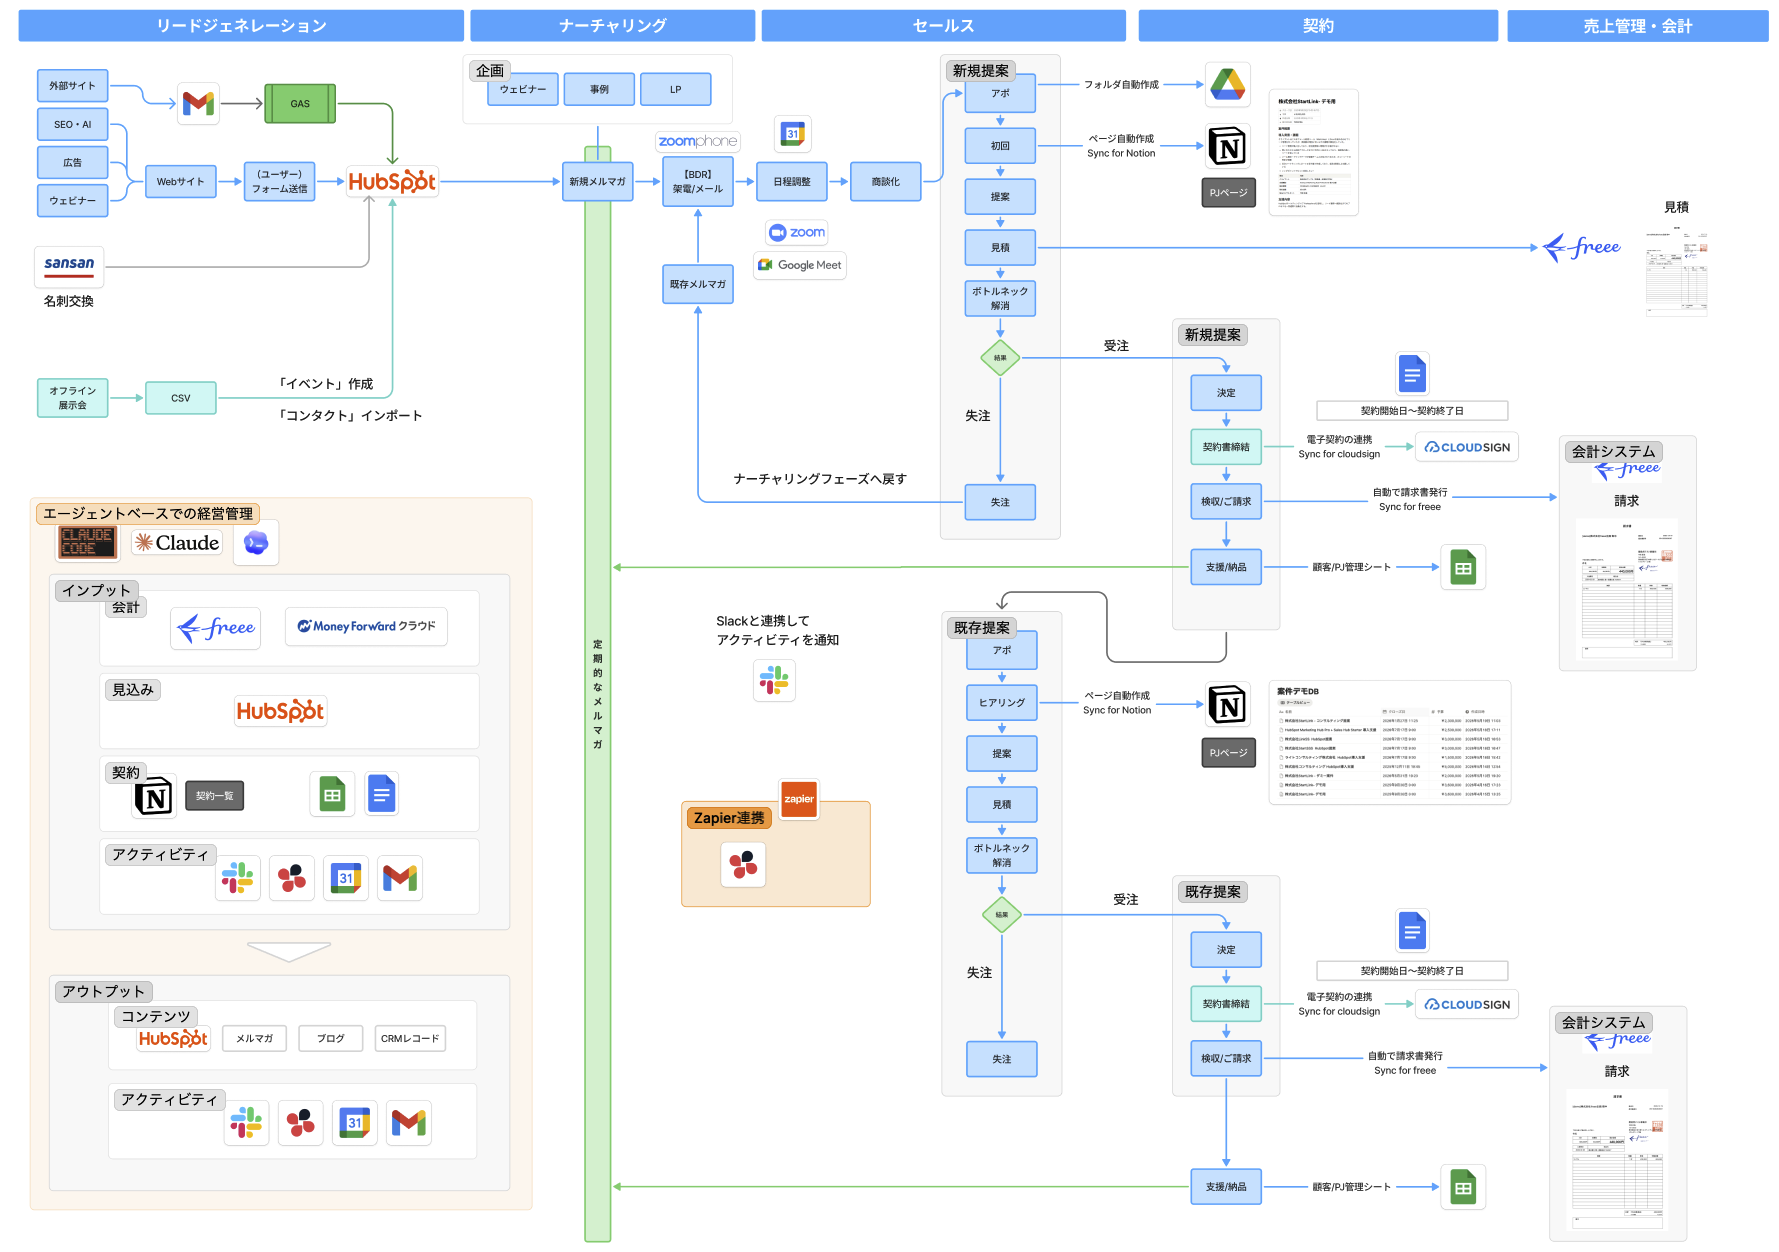Select the SEO・AI node
The width and height of the screenshot is (1779, 1252).
pyautogui.click(x=72, y=124)
